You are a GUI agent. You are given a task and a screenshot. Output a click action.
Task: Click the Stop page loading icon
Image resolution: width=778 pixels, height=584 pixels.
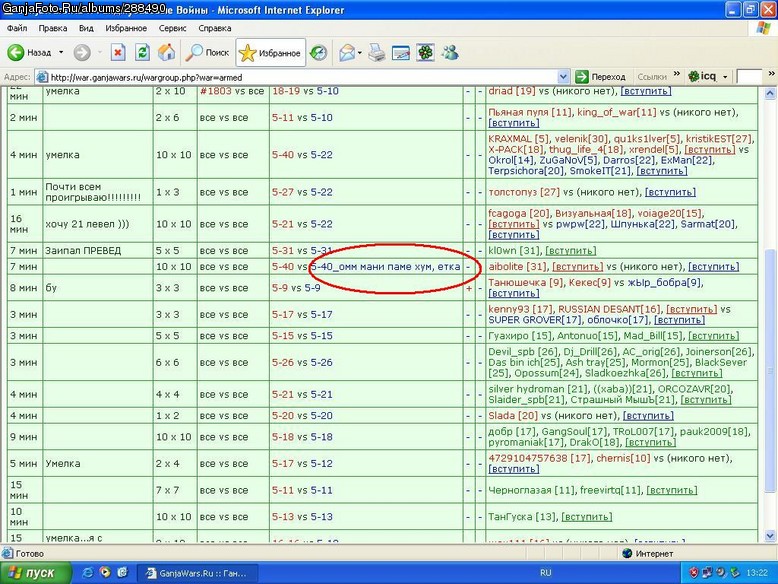118,52
